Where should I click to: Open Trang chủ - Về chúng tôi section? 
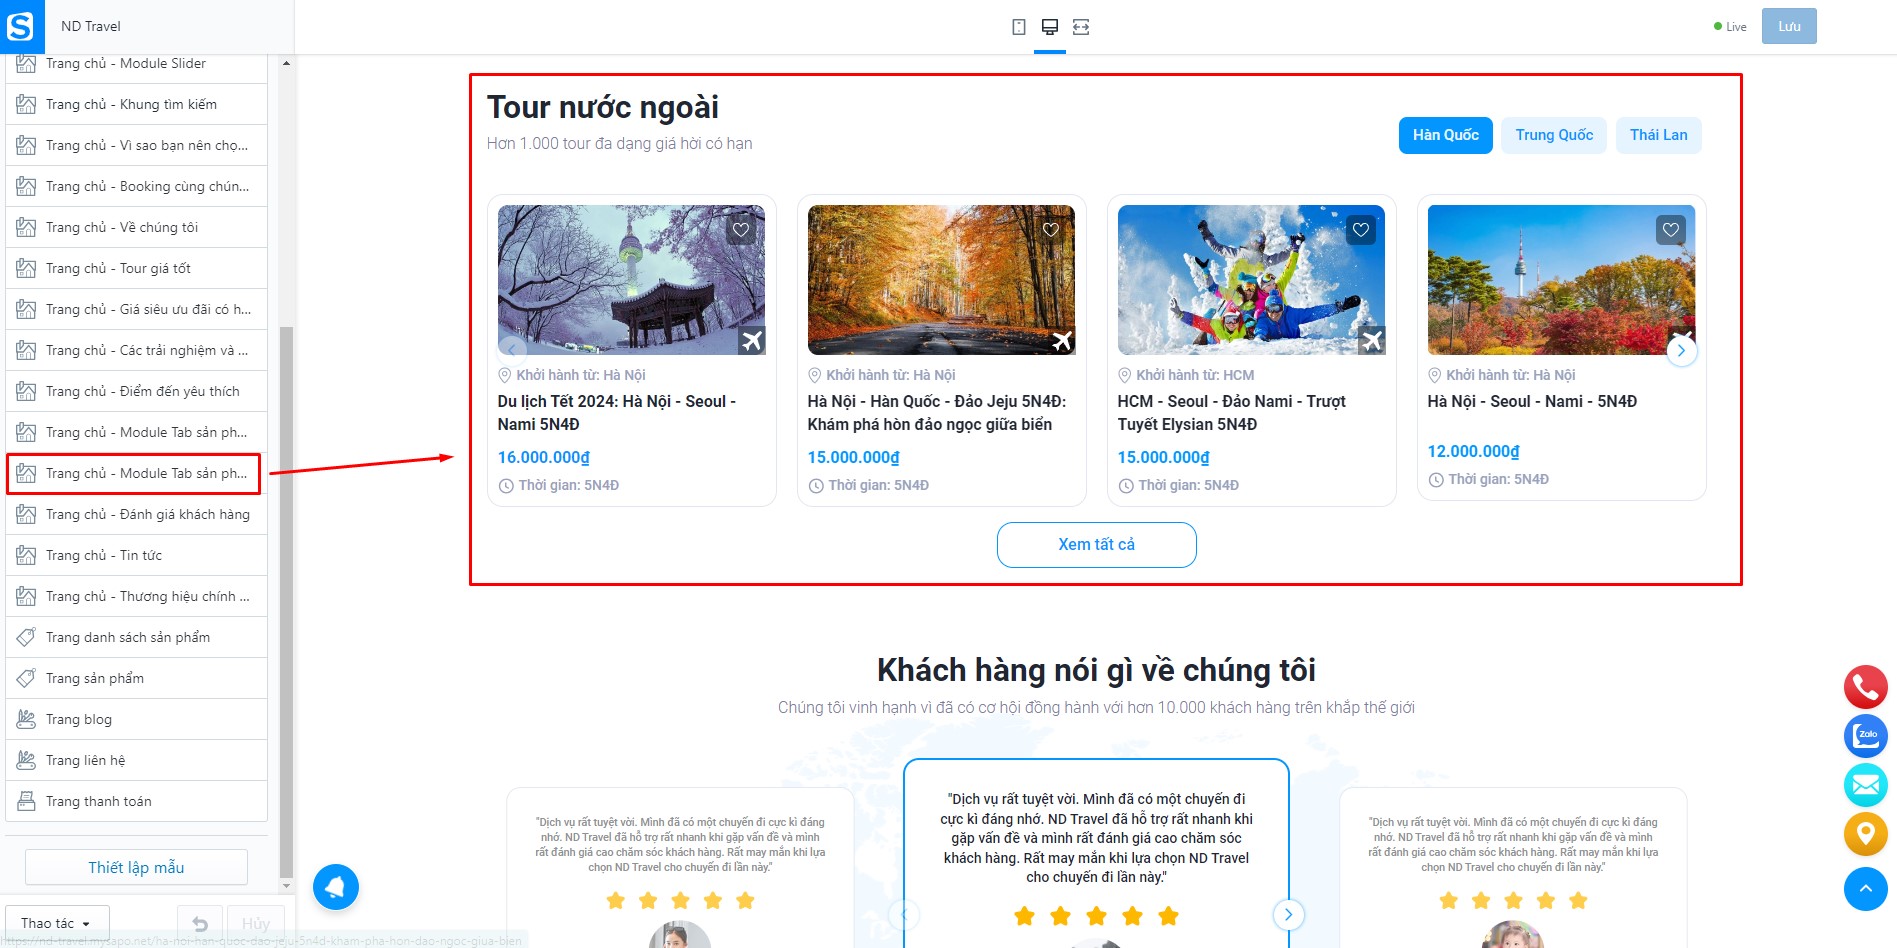pos(136,227)
